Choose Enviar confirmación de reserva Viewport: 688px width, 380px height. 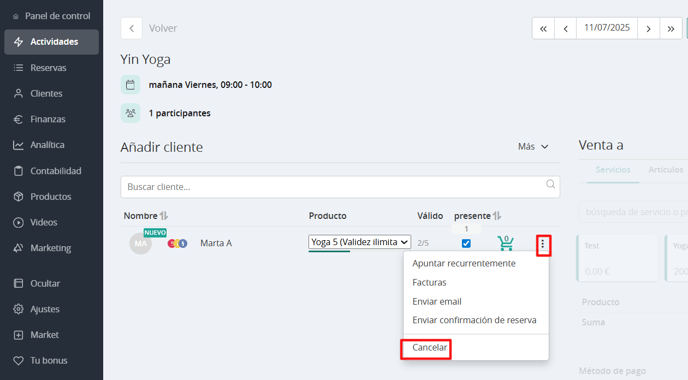tap(474, 320)
